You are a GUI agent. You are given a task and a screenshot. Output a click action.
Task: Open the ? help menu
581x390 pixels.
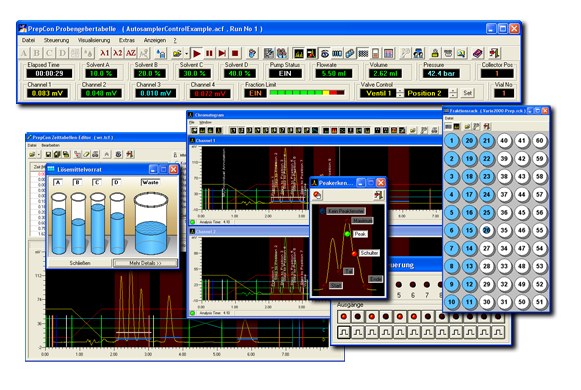(x=175, y=40)
